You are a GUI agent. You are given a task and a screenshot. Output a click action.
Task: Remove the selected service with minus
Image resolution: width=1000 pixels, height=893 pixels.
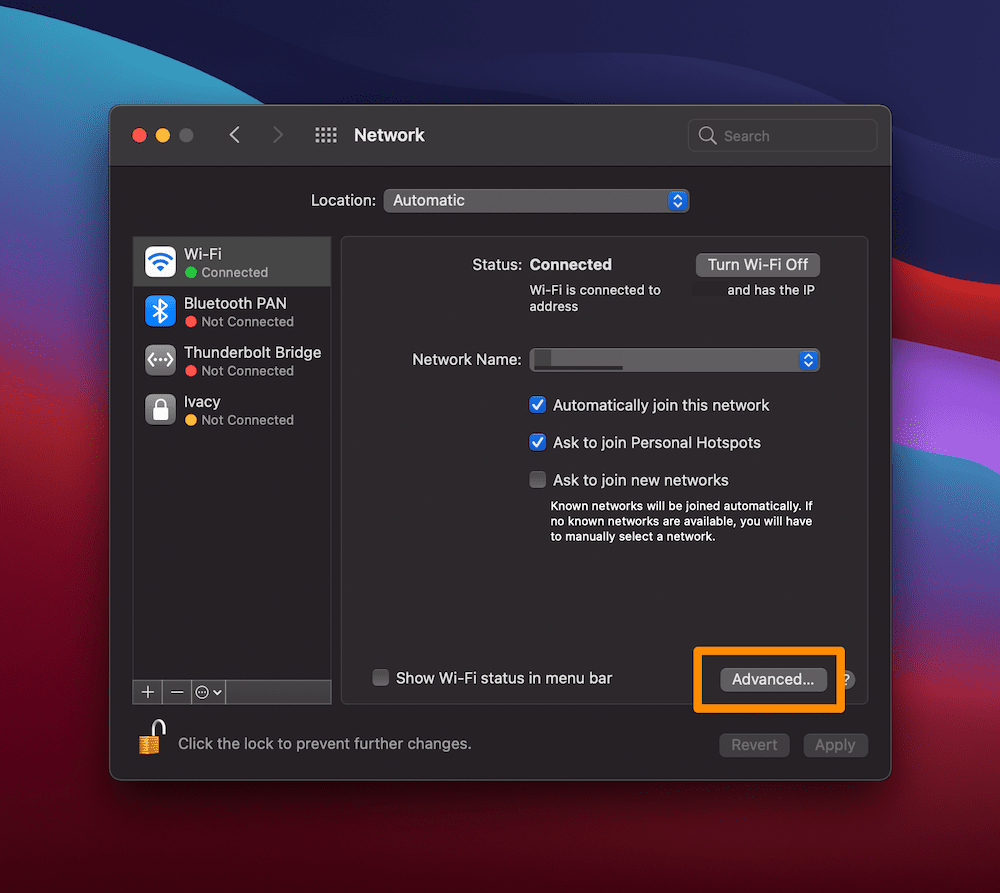(x=177, y=692)
